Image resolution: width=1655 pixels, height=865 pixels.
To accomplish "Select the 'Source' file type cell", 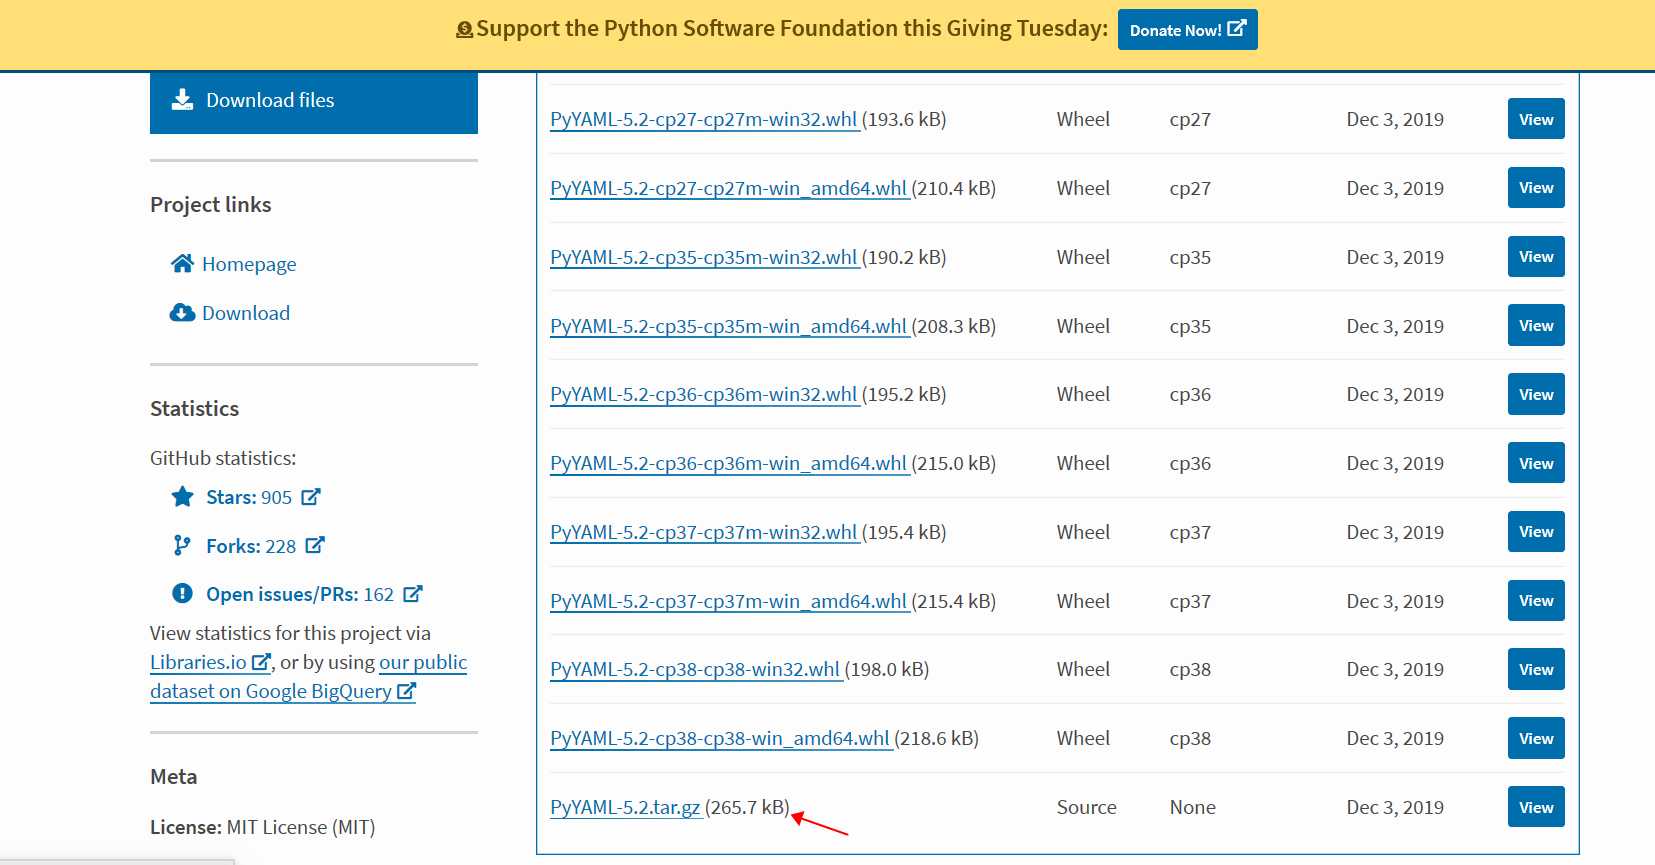I will 1086,807.
